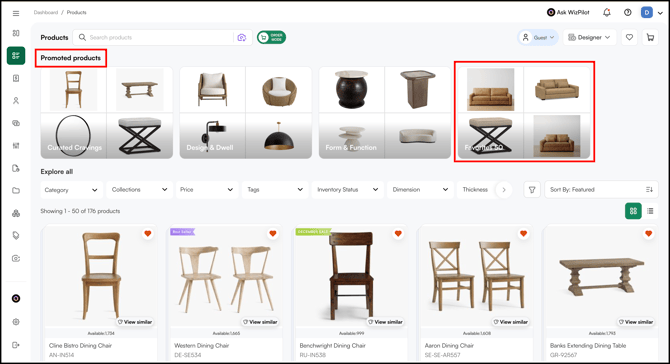
Task: Click the logout icon at sidebar bottom
Action: tap(16, 345)
